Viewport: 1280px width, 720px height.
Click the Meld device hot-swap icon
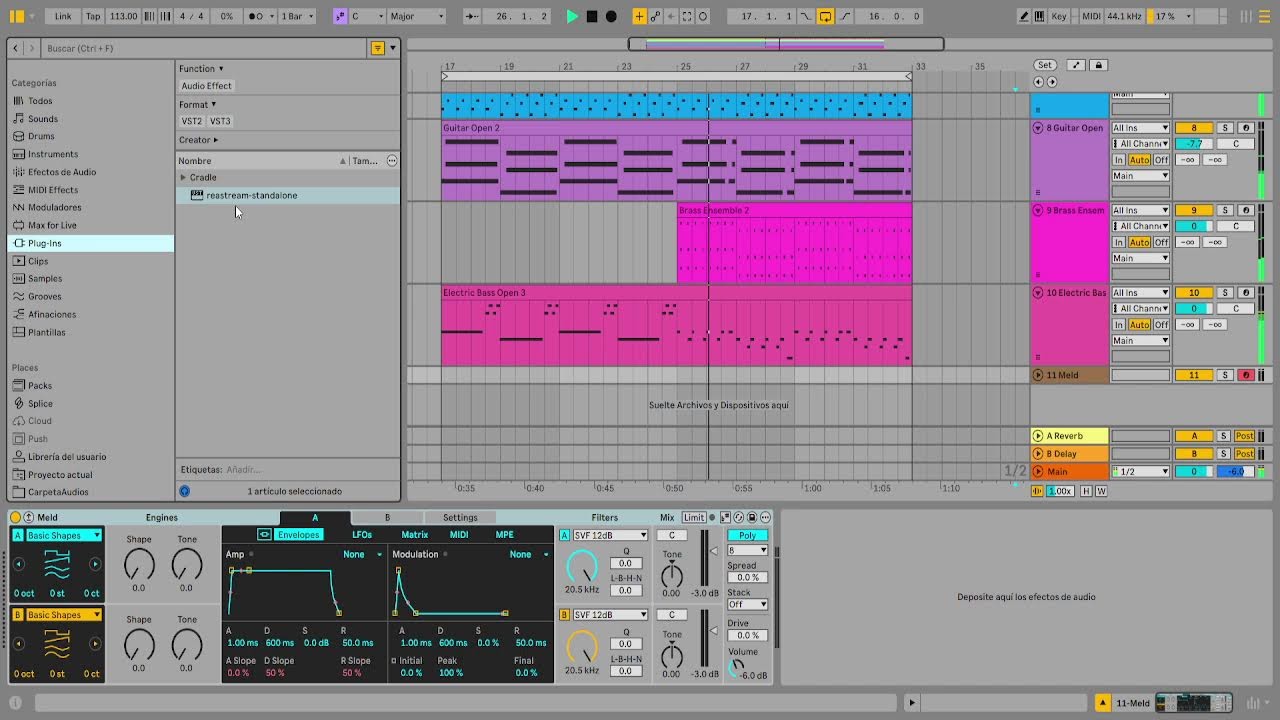click(739, 517)
